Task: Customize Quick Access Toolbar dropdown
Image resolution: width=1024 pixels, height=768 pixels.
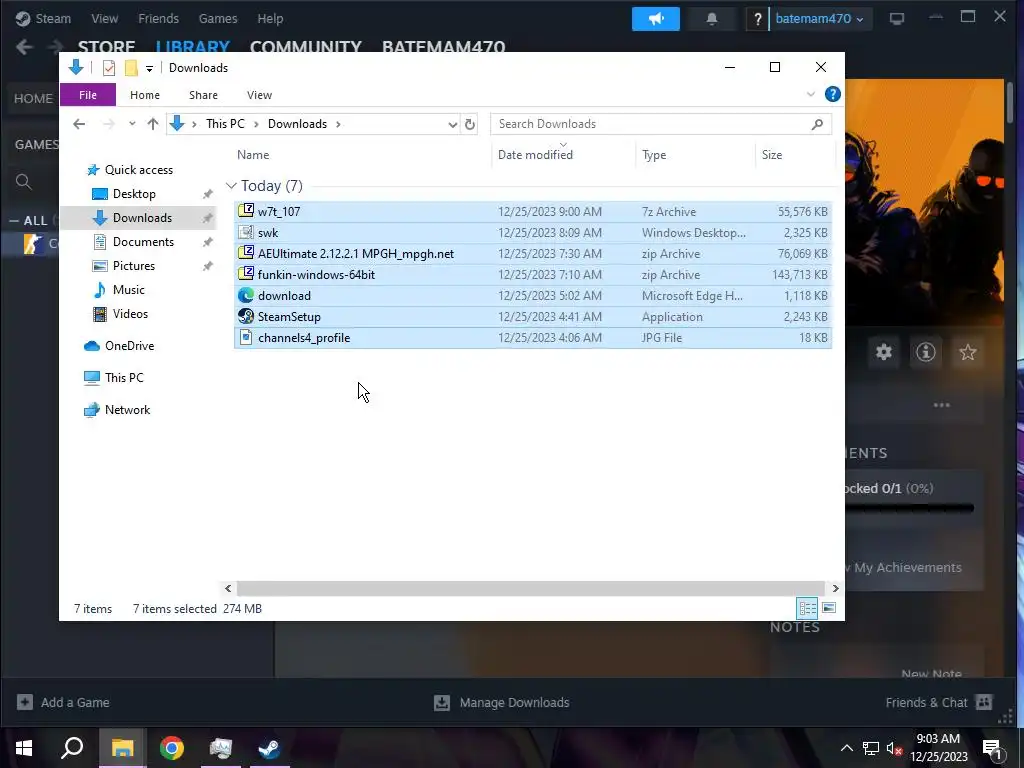Action: (x=150, y=69)
